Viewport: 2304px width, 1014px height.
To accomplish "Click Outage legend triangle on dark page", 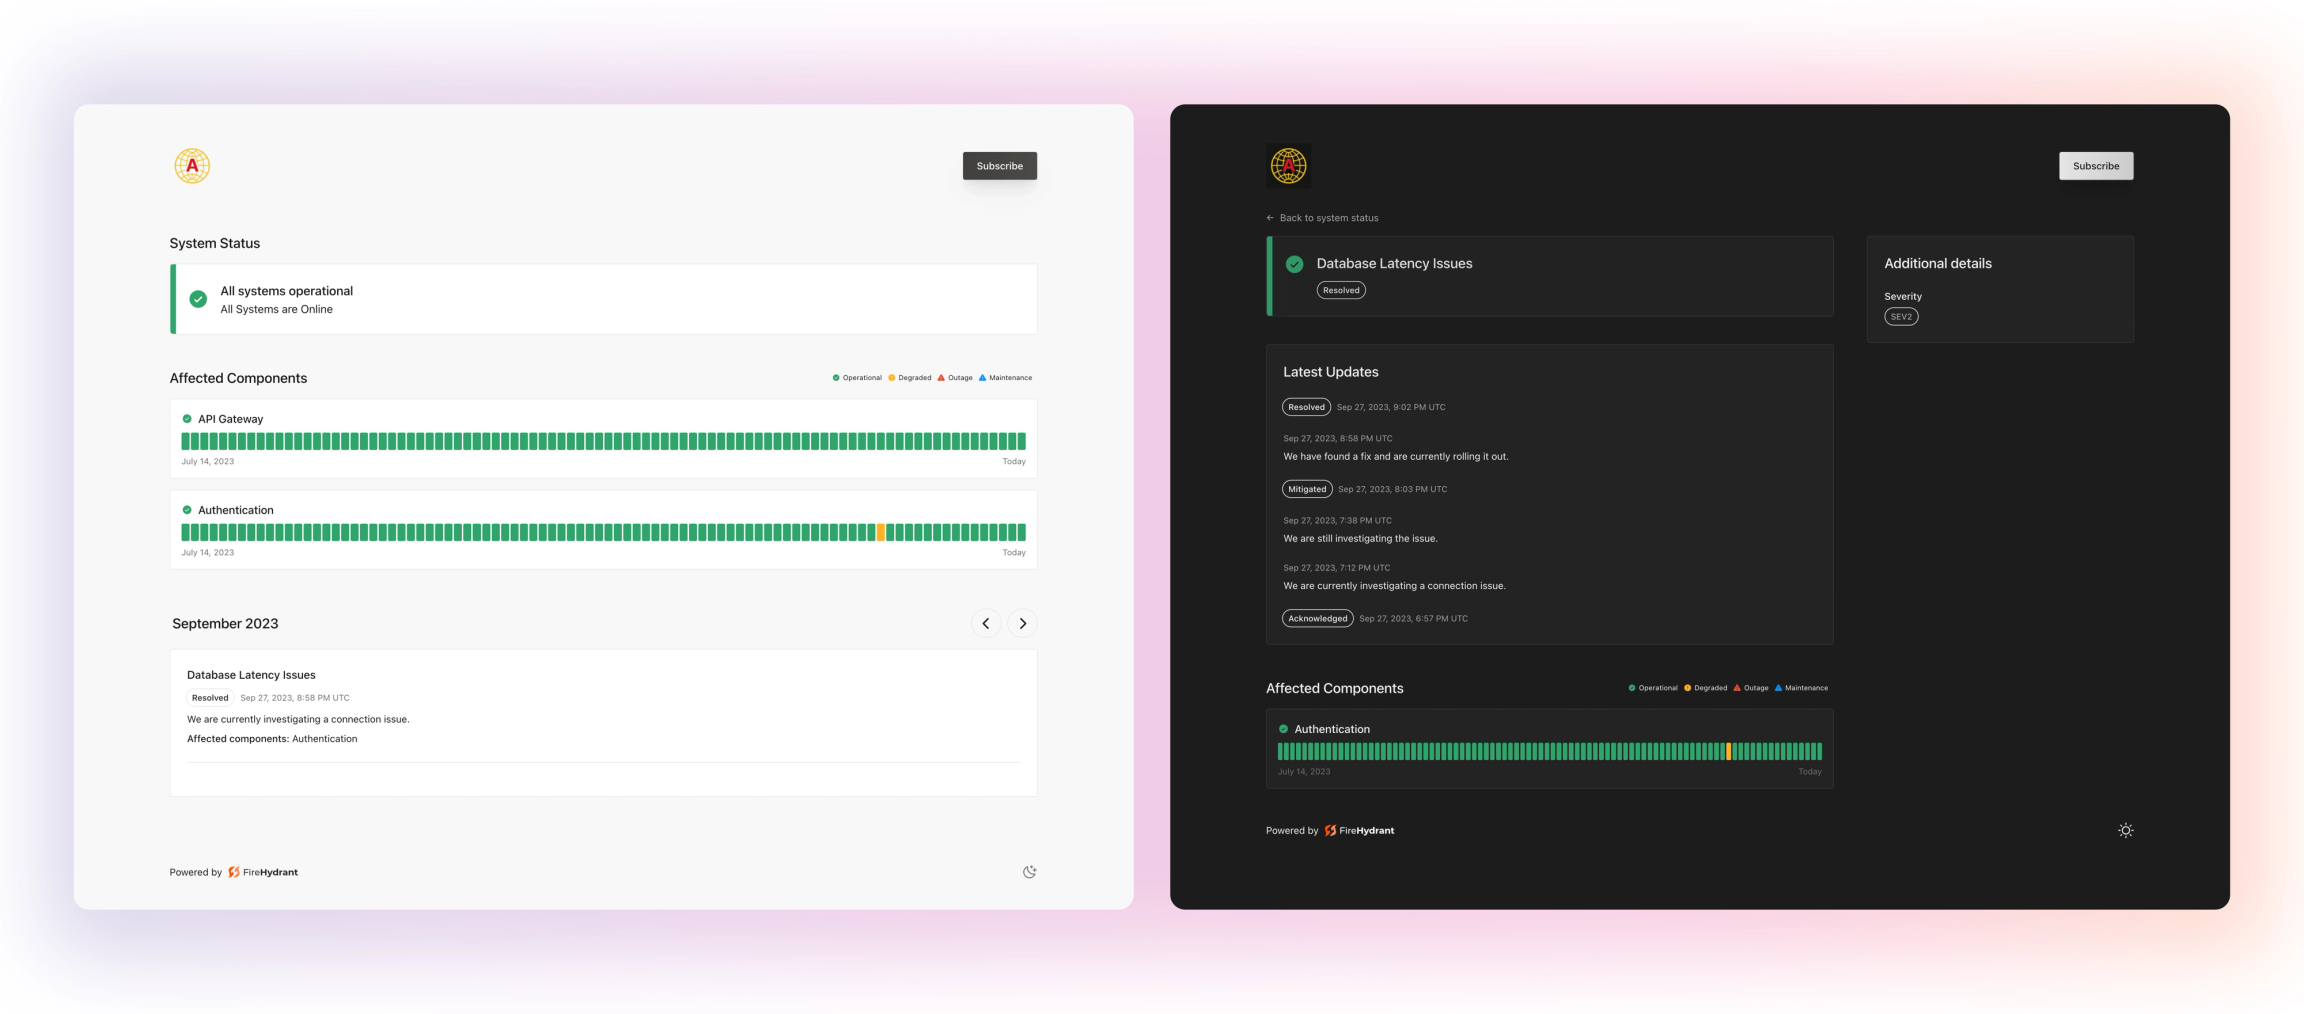I will click(1737, 688).
